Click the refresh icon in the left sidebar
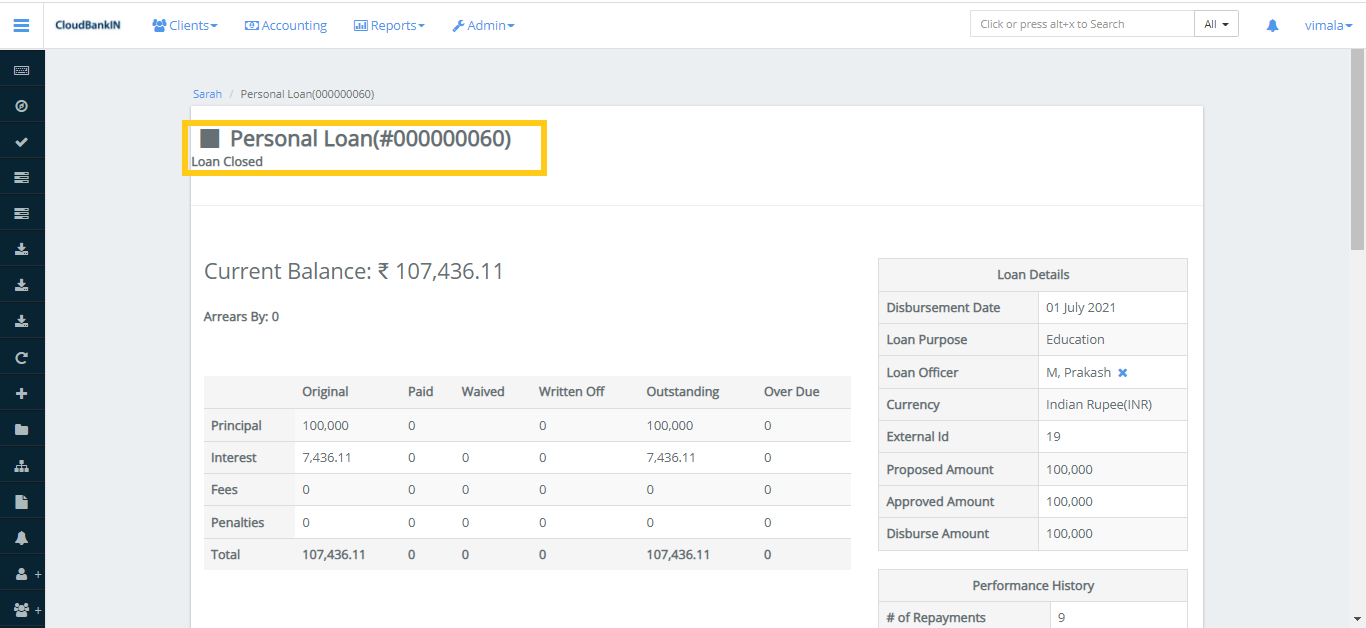 tap(21, 356)
